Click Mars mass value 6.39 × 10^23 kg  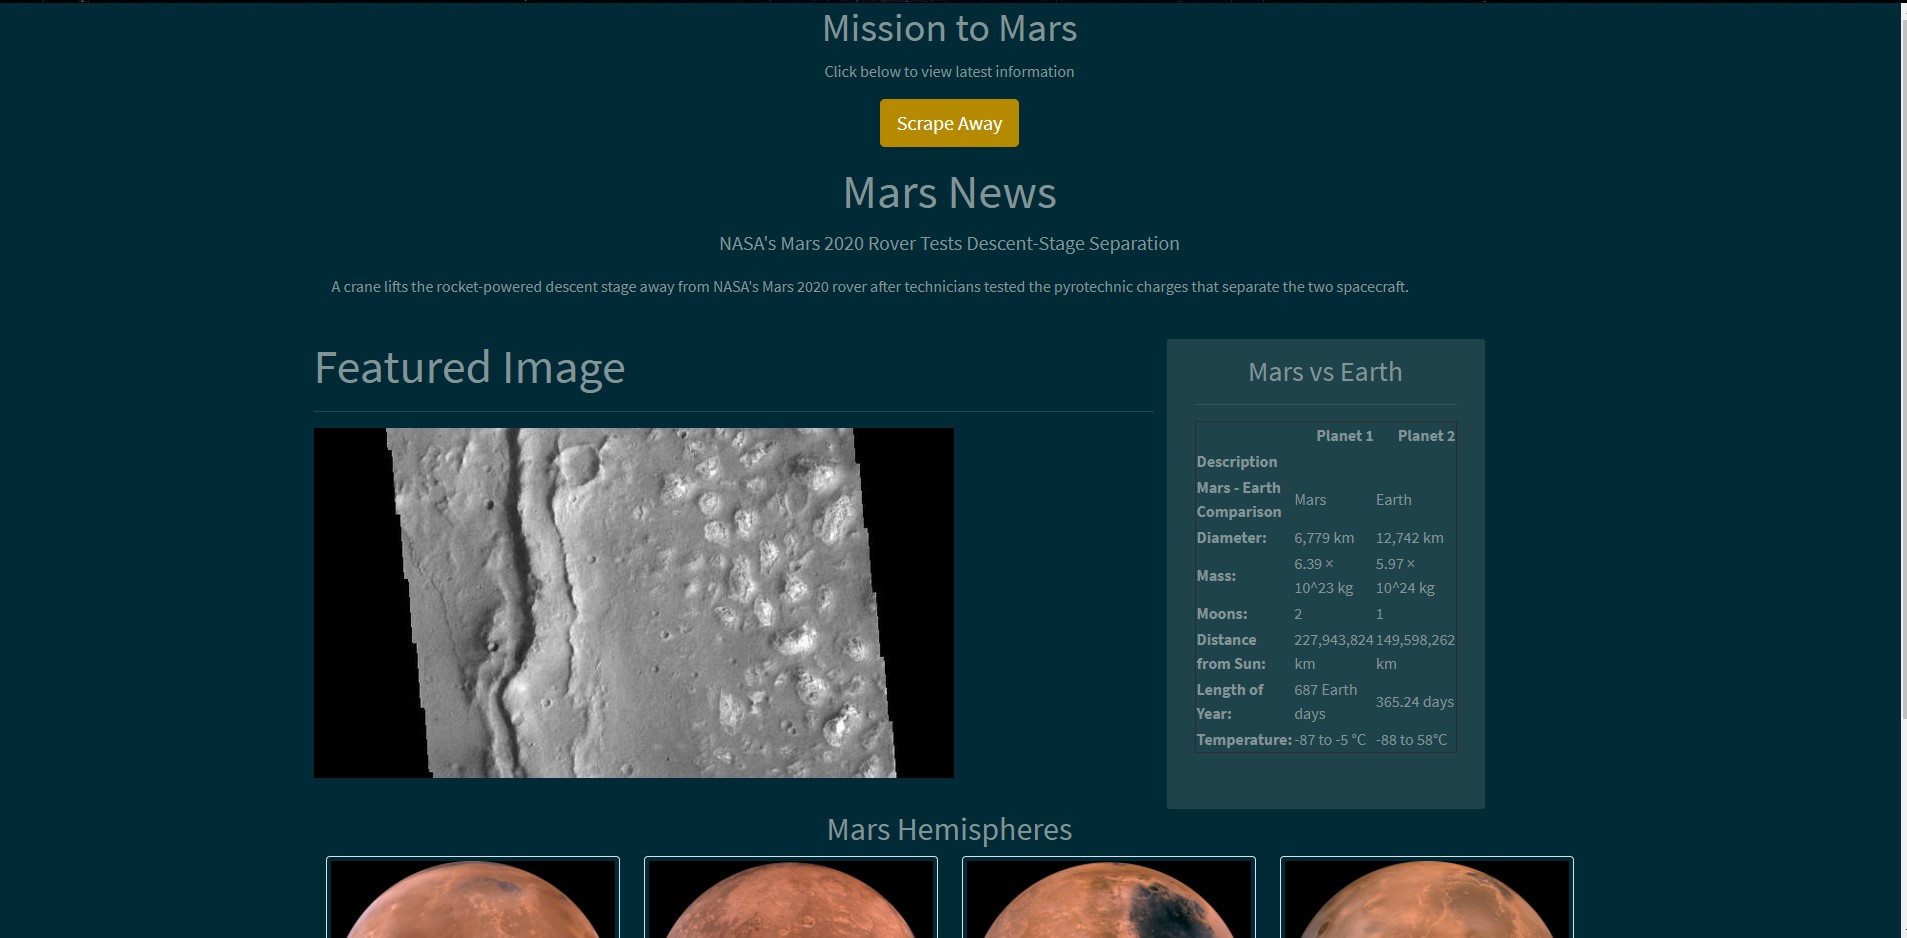(1324, 576)
